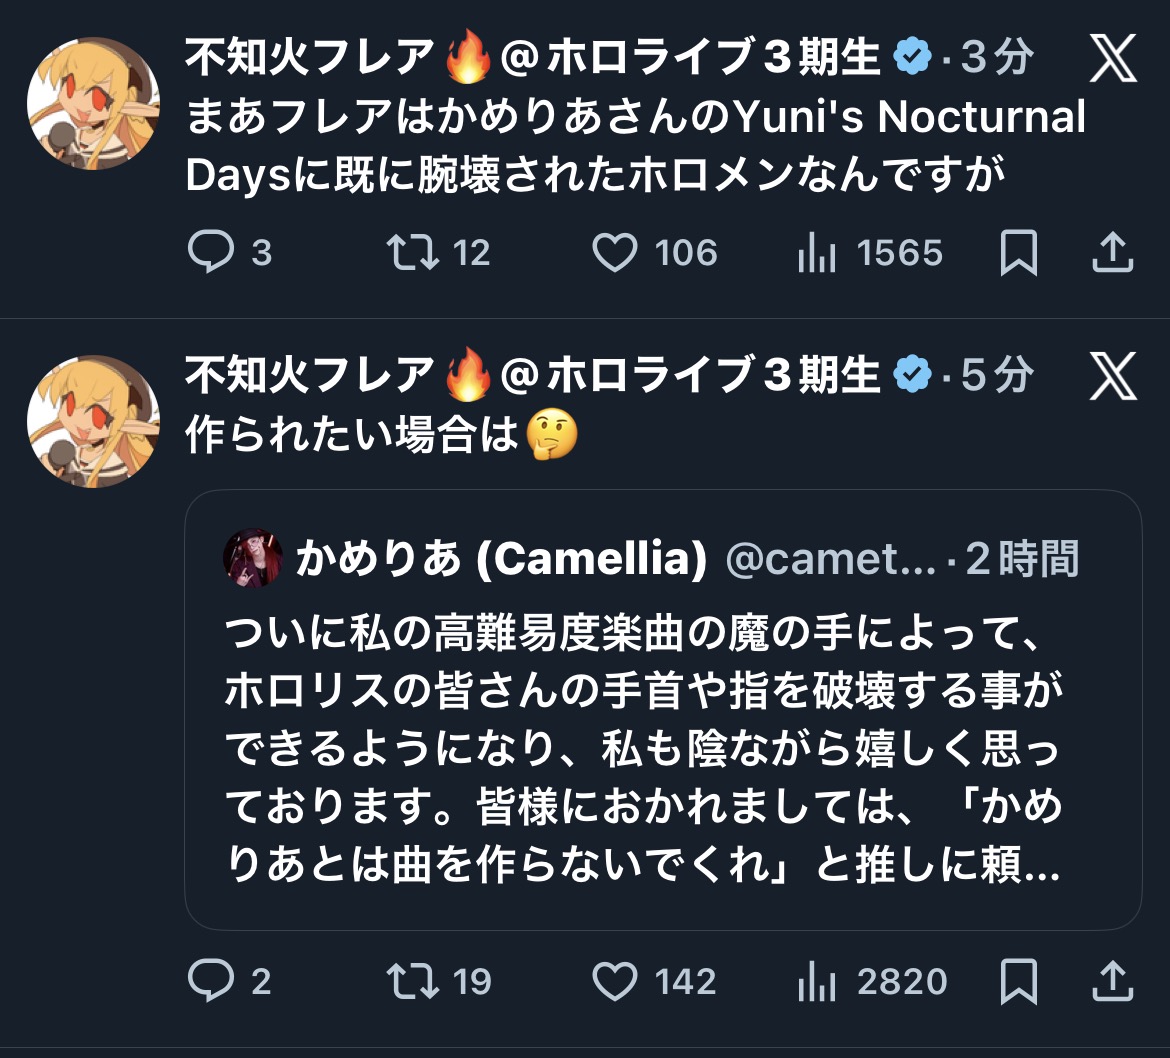Open Camellia's profile from quoted tweet name
The width and height of the screenshot is (1170, 1058).
click(x=501, y=560)
